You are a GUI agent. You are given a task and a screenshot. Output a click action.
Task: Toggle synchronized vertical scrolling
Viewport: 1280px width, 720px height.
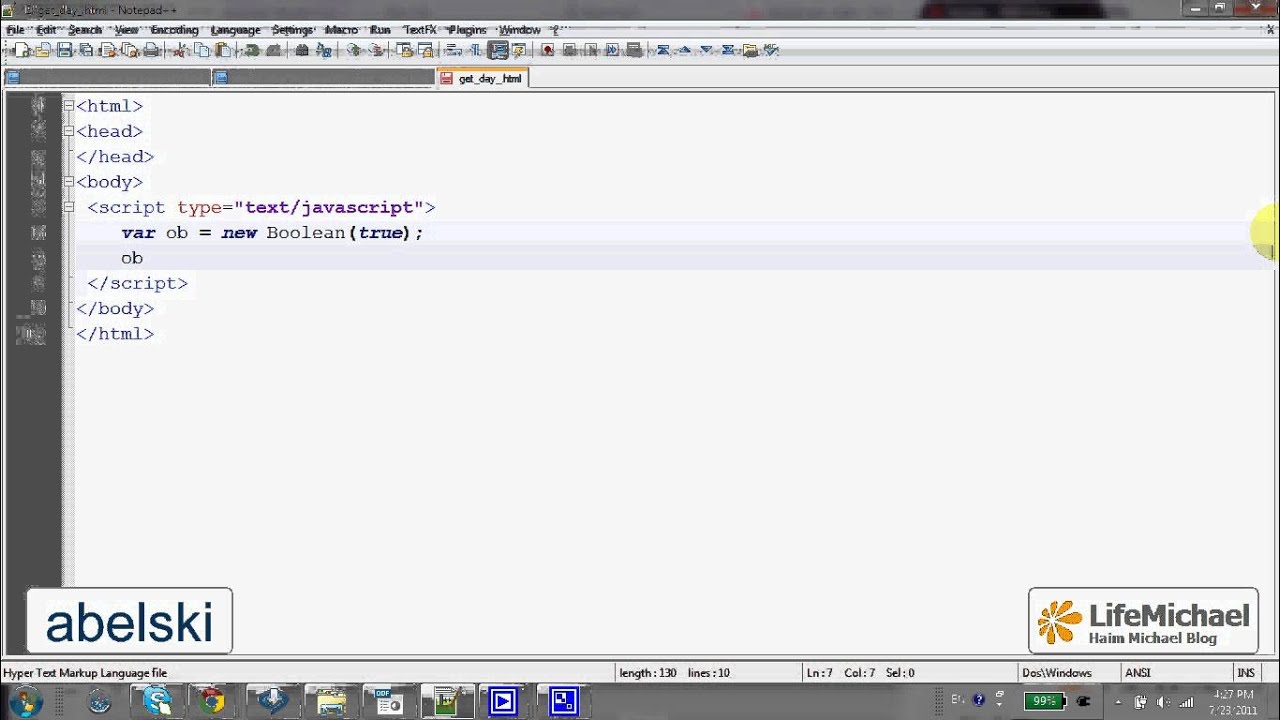click(x=406, y=50)
